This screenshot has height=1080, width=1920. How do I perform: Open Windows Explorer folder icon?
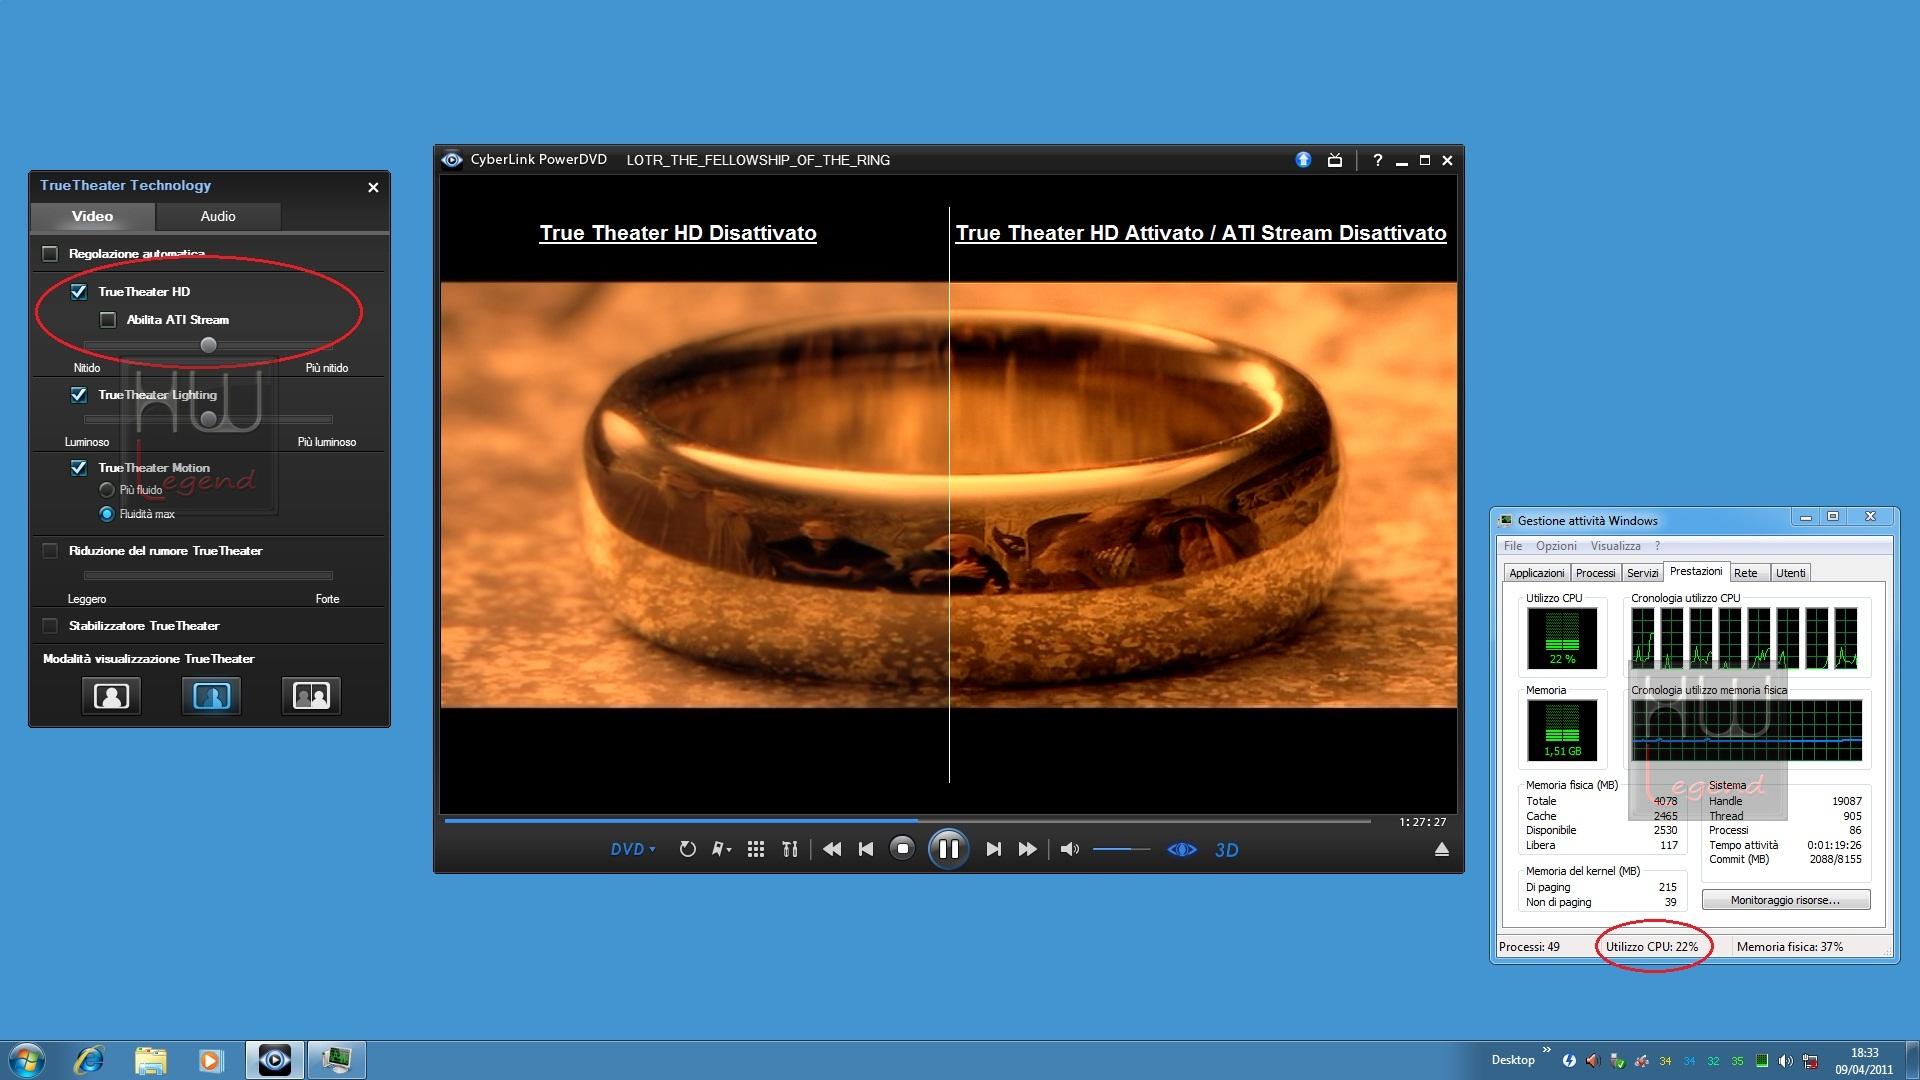[x=150, y=1060]
